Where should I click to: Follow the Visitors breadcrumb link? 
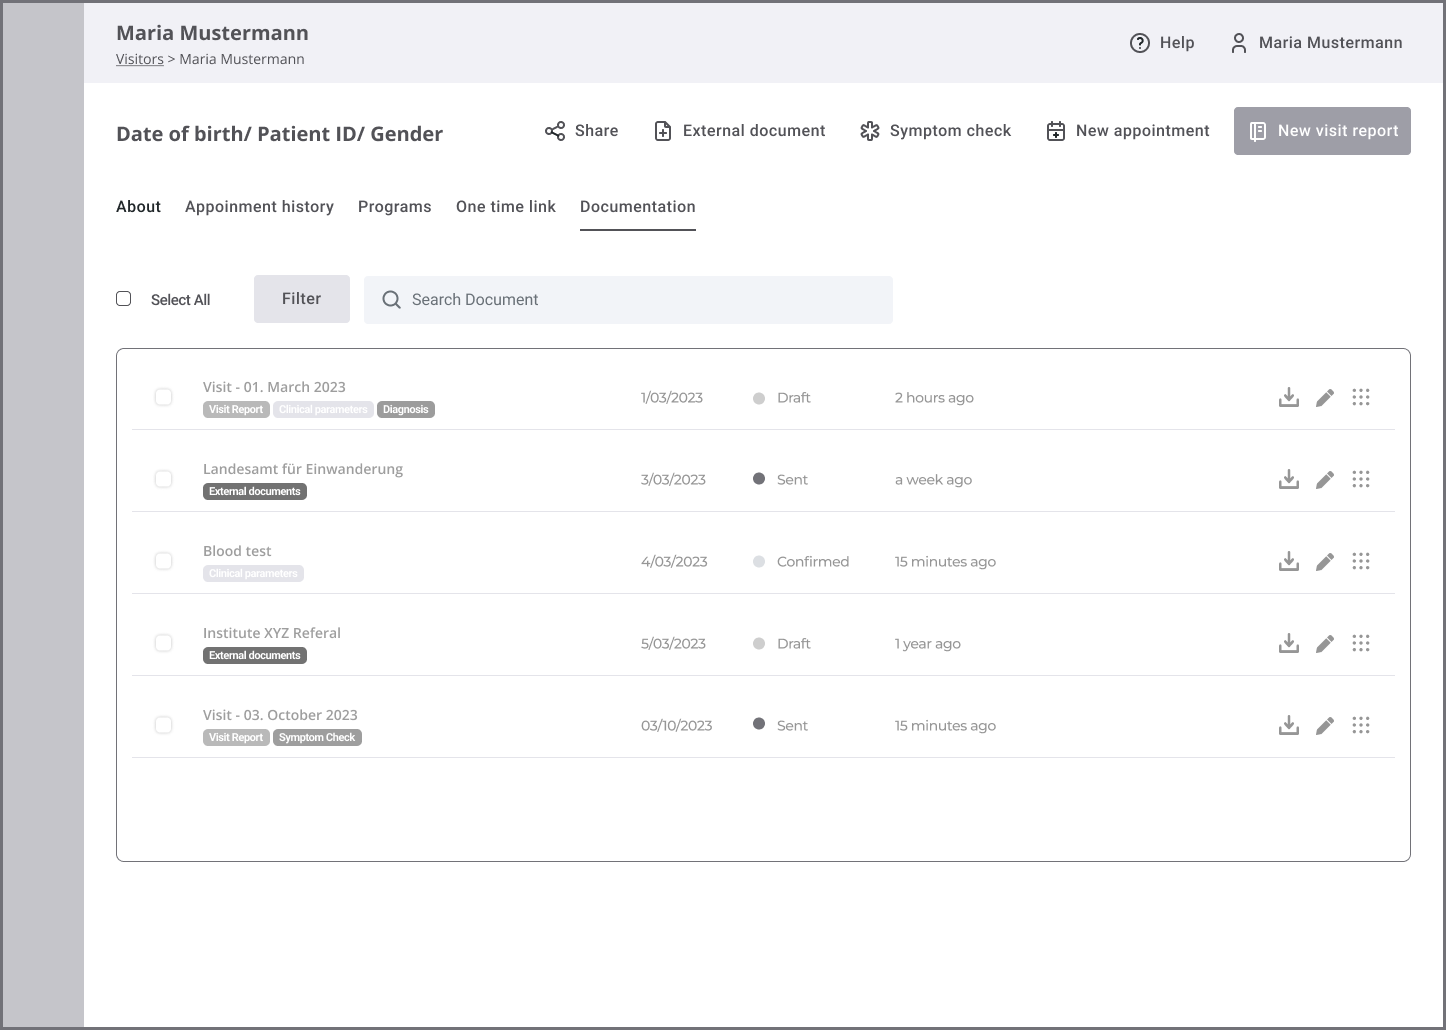click(x=140, y=59)
